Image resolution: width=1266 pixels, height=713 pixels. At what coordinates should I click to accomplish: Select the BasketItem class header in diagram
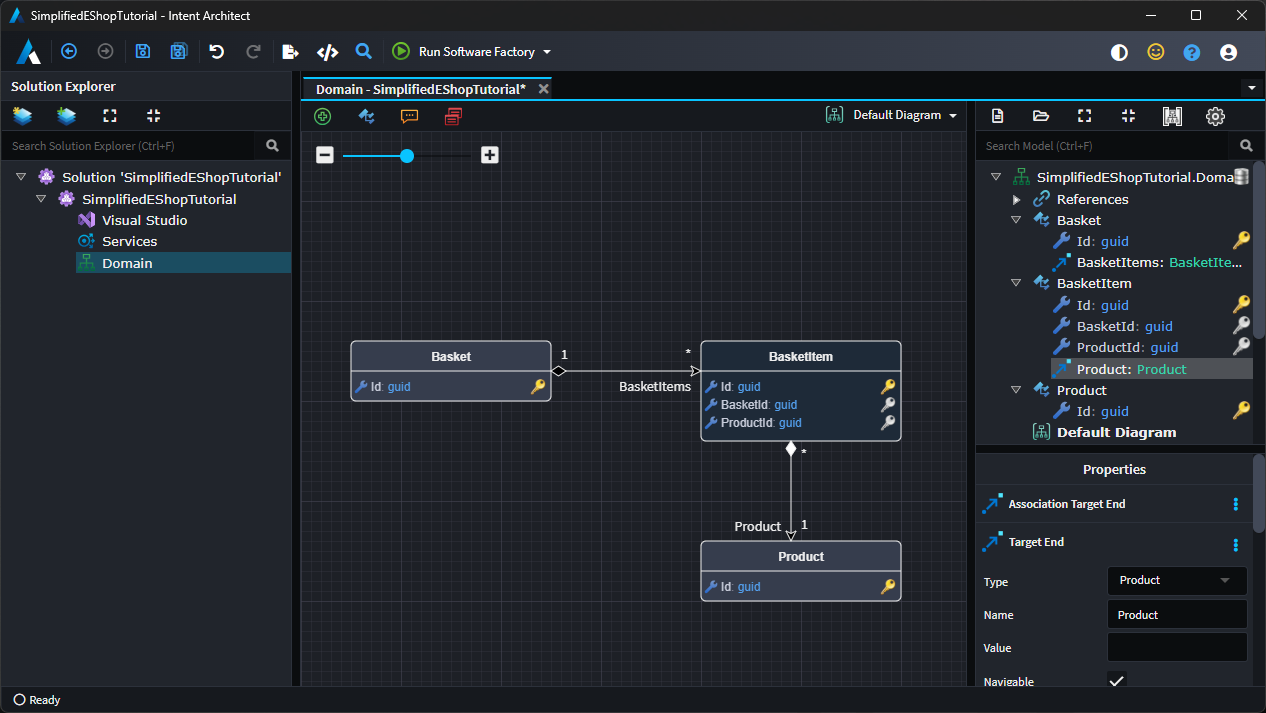point(801,357)
